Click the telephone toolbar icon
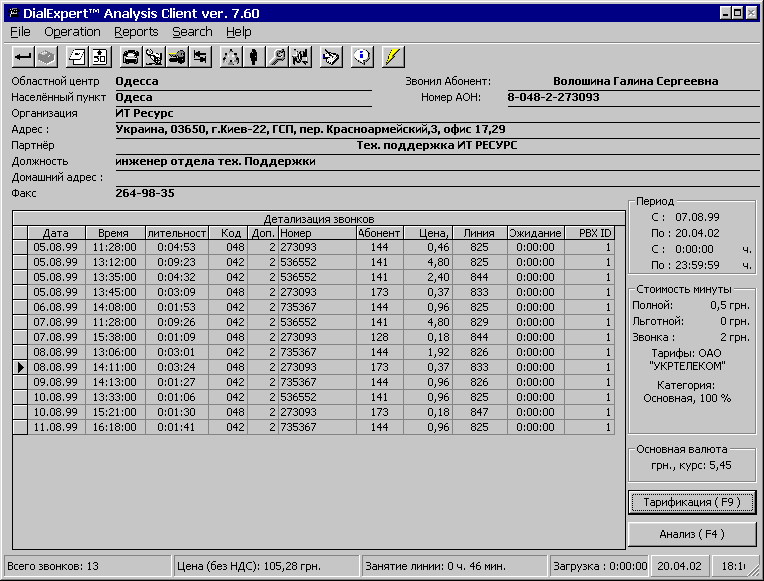This screenshot has height=581, width=764. tap(131, 57)
